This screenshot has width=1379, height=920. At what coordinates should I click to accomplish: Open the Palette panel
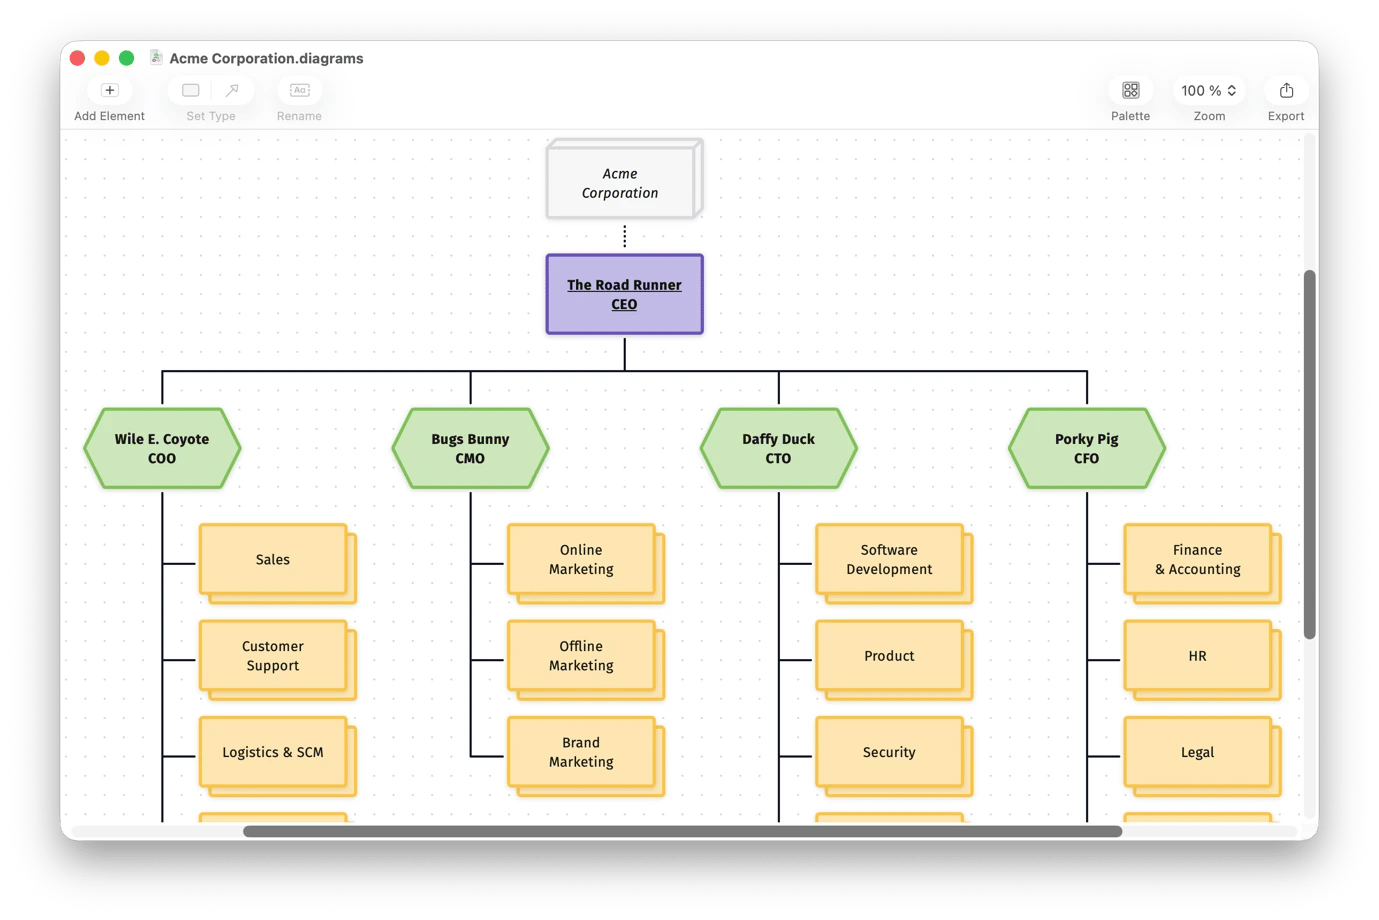(x=1131, y=90)
